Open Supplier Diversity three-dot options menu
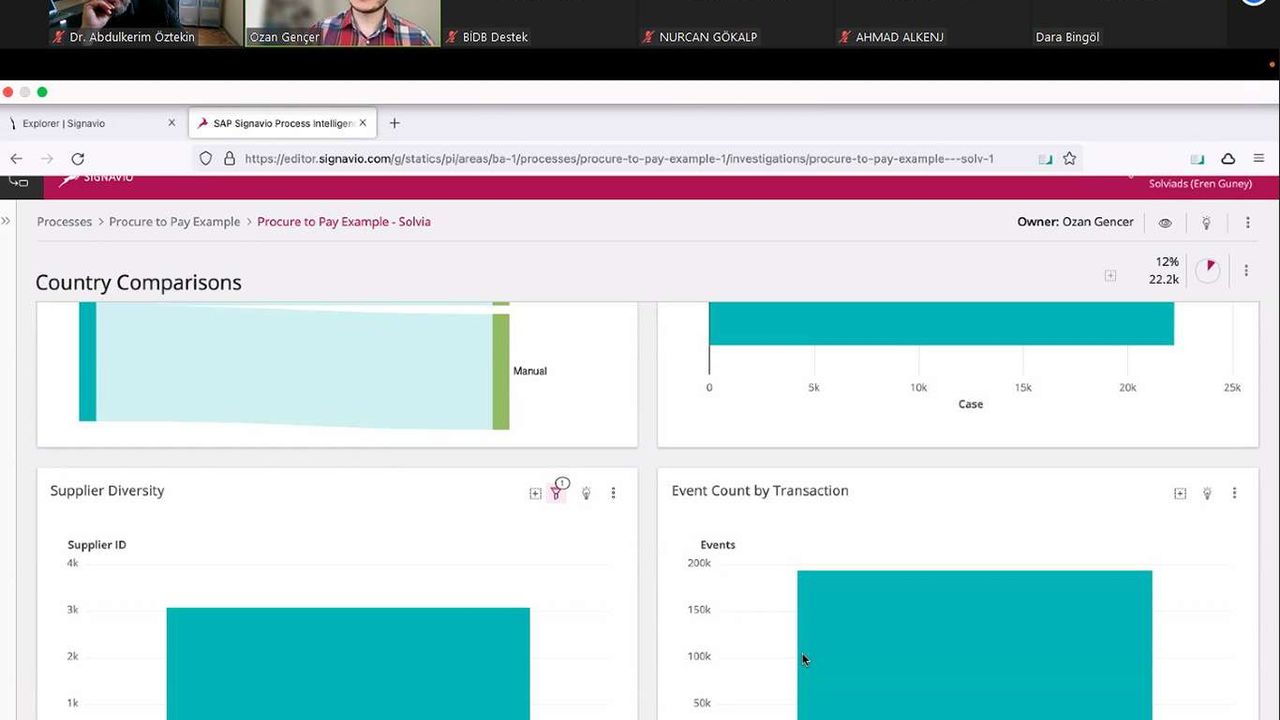 click(613, 493)
